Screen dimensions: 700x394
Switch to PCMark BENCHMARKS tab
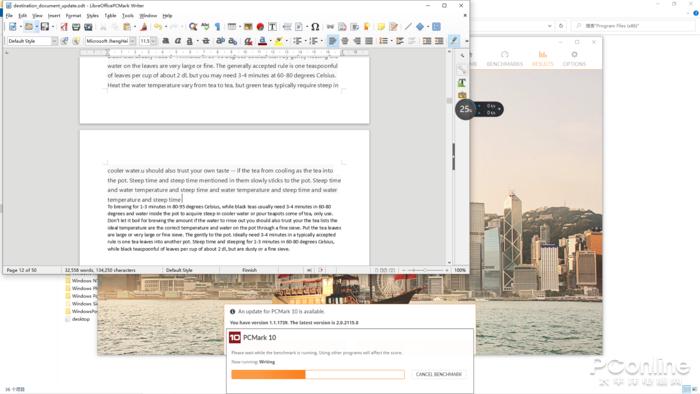[504, 58]
